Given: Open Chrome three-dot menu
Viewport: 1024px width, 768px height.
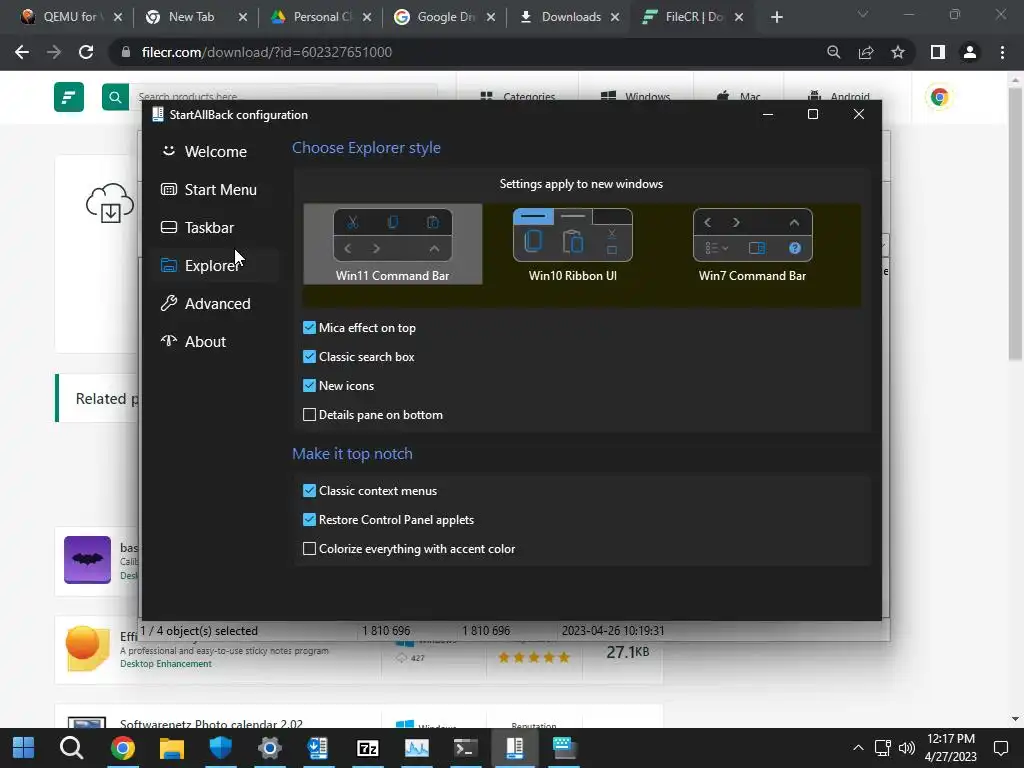Looking at the screenshot, I should point(1002,52).
